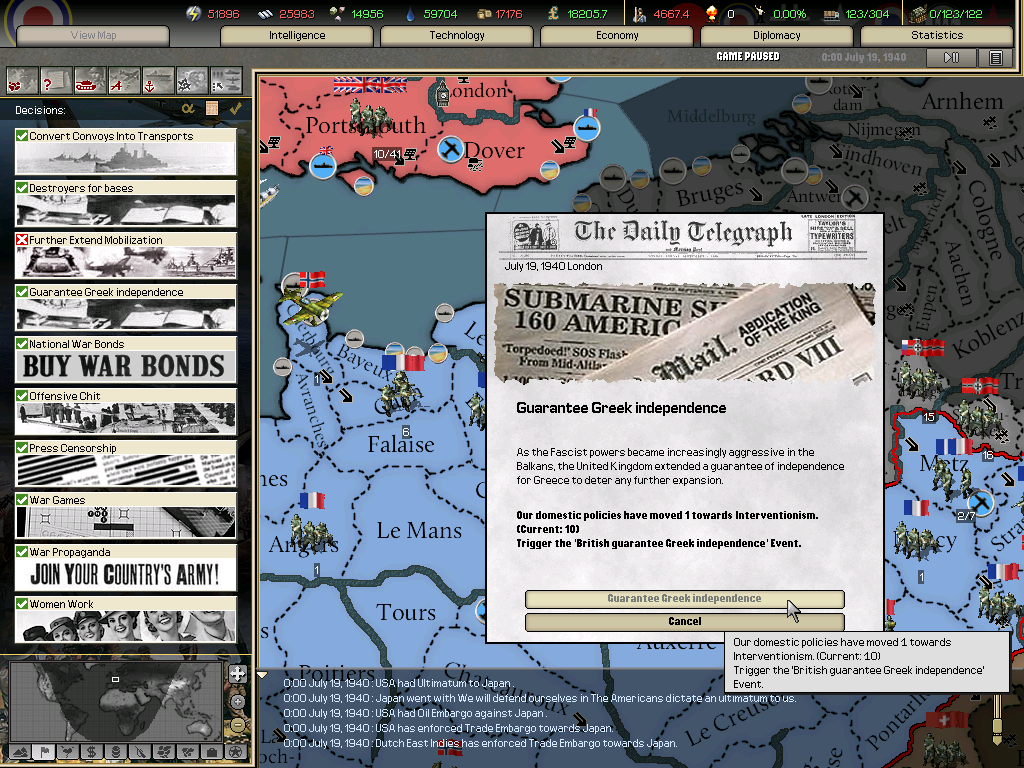Toggle Press Censorship checkbox
This screenshot has width=1024, height=768.
point(22,447)
